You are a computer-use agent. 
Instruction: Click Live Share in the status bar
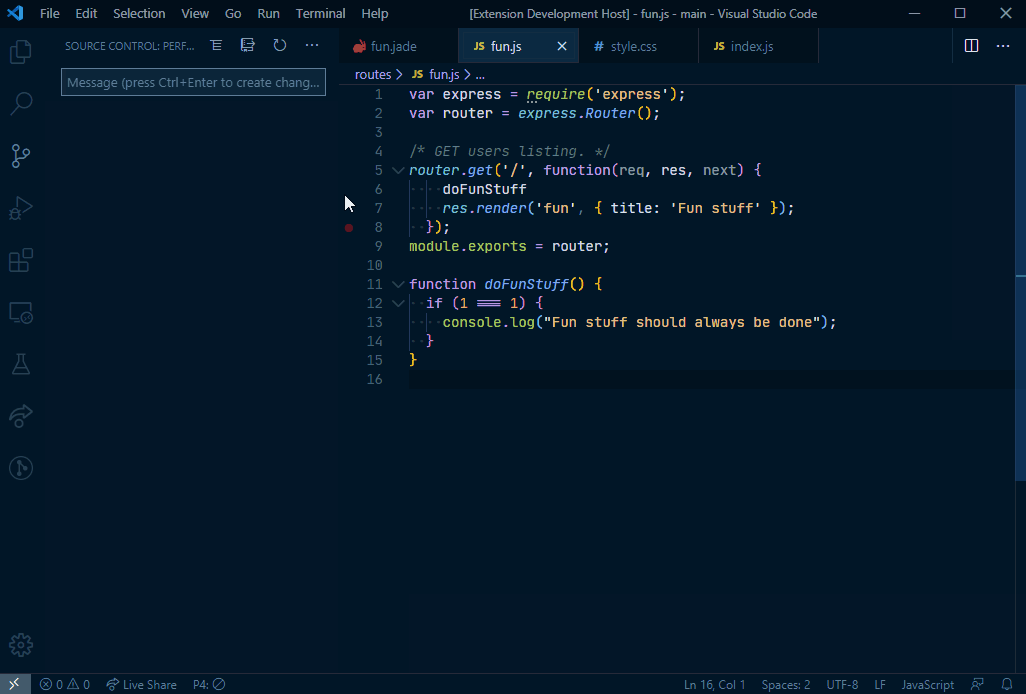pos(141,684)
